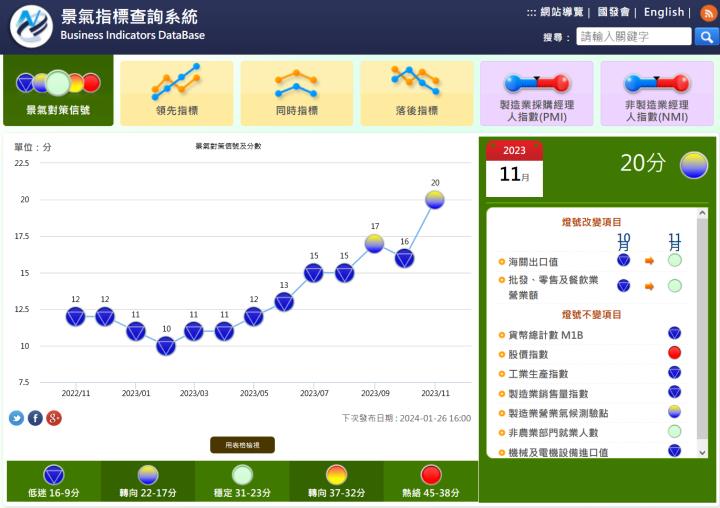Click the 2023/10 data point valued 16

click(x=405, y=259)
